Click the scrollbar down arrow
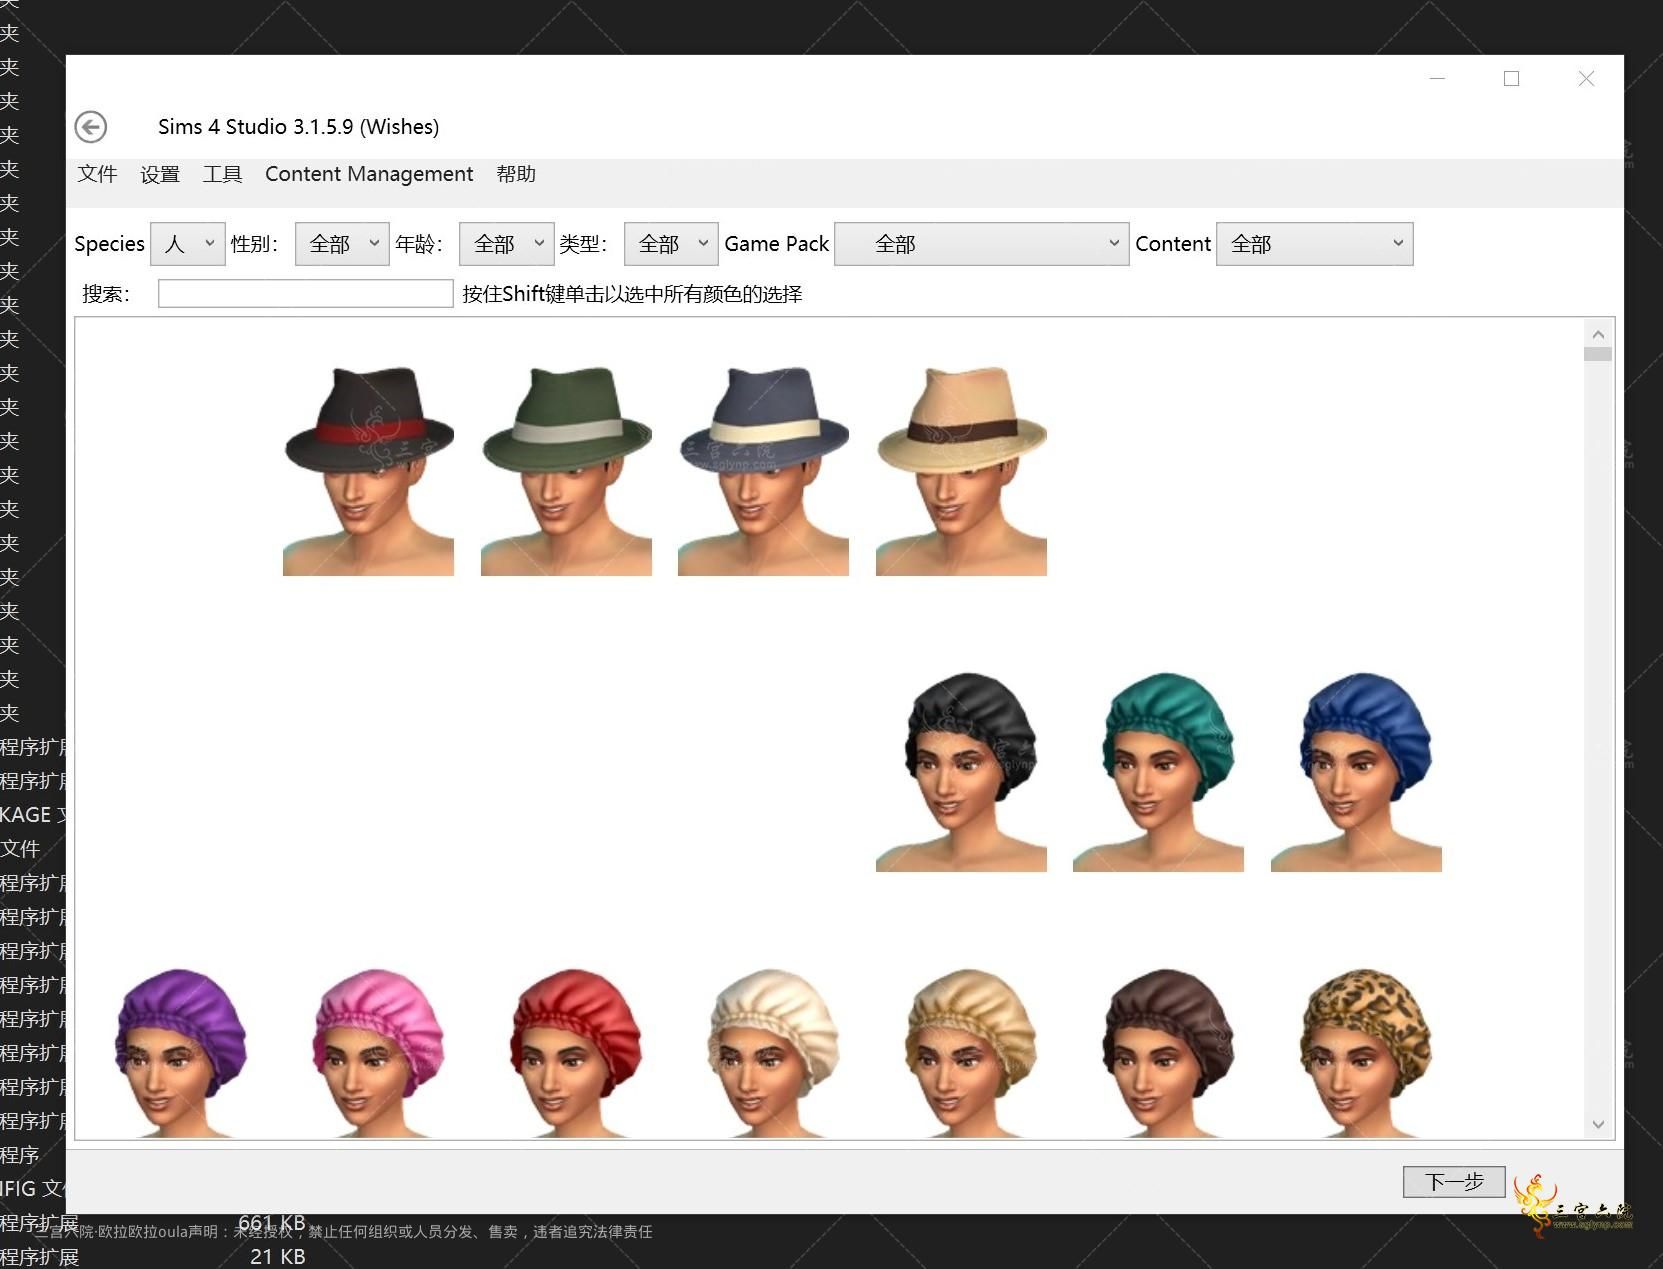 (1598, 1124)
